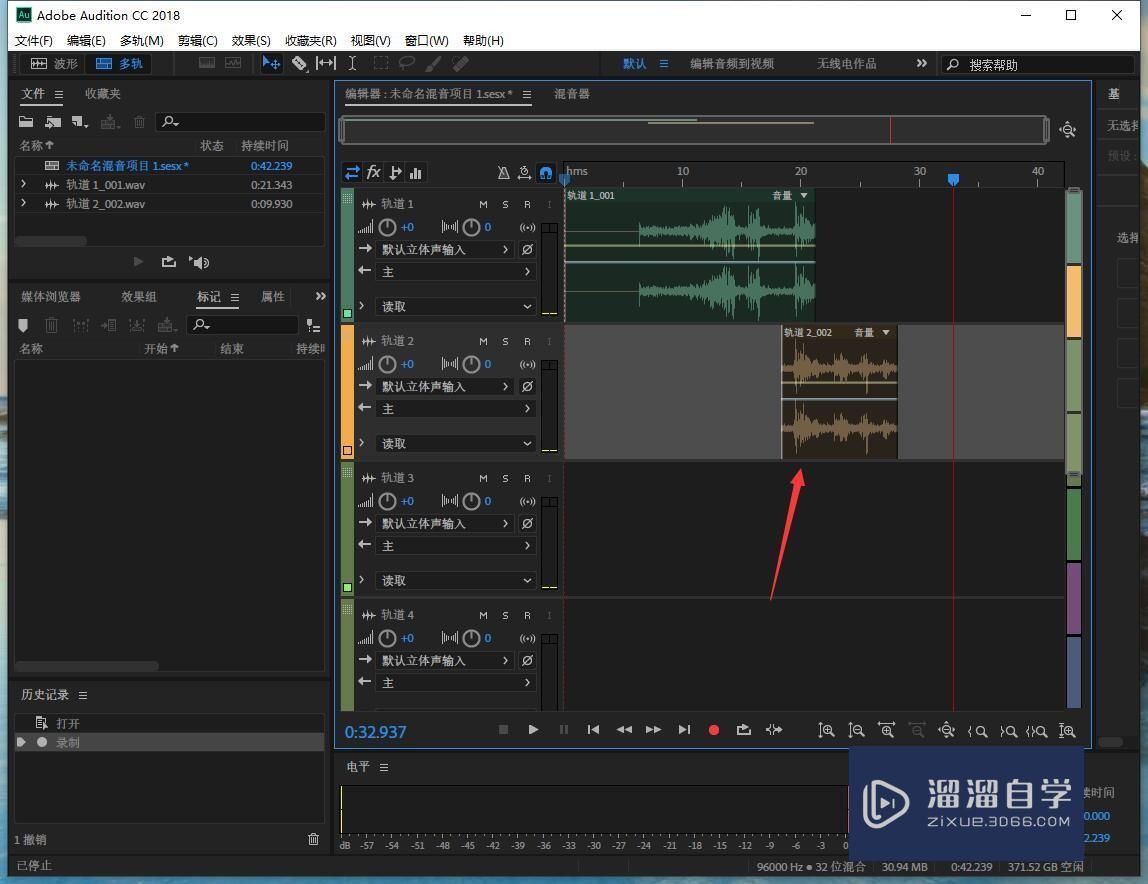Solo track 轨道 1
Screen dimensions: 1148x884
click(505, 204)
